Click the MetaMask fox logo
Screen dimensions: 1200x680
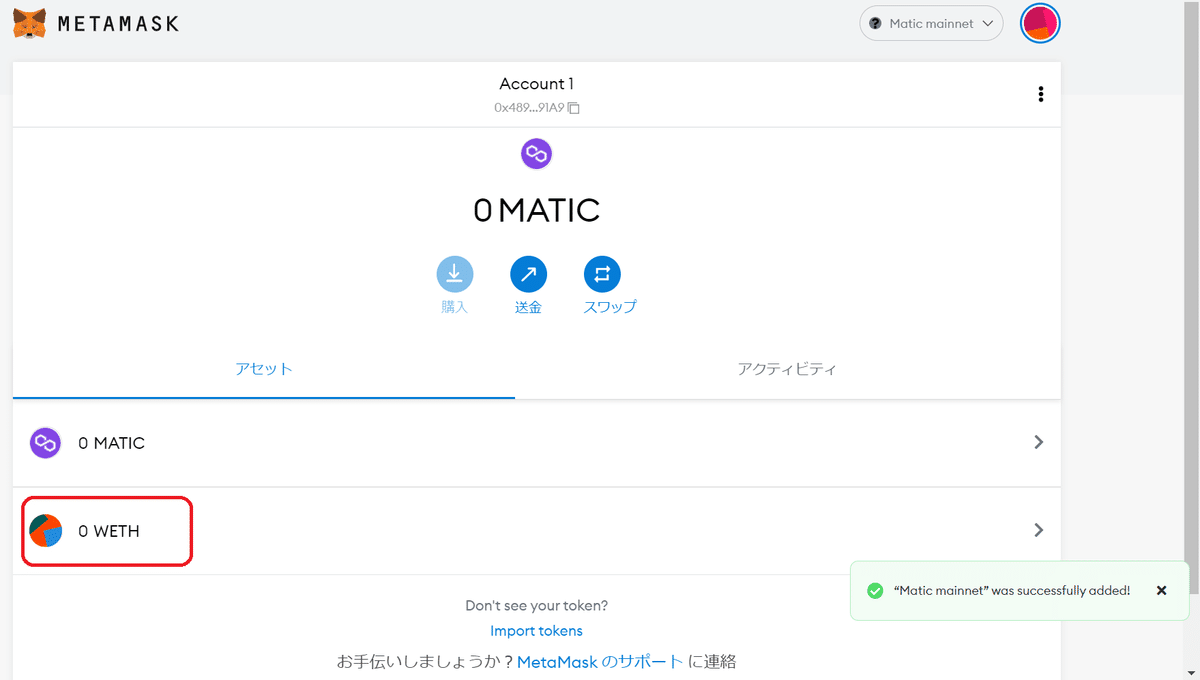pyautogui.click(x=29, y=22)
